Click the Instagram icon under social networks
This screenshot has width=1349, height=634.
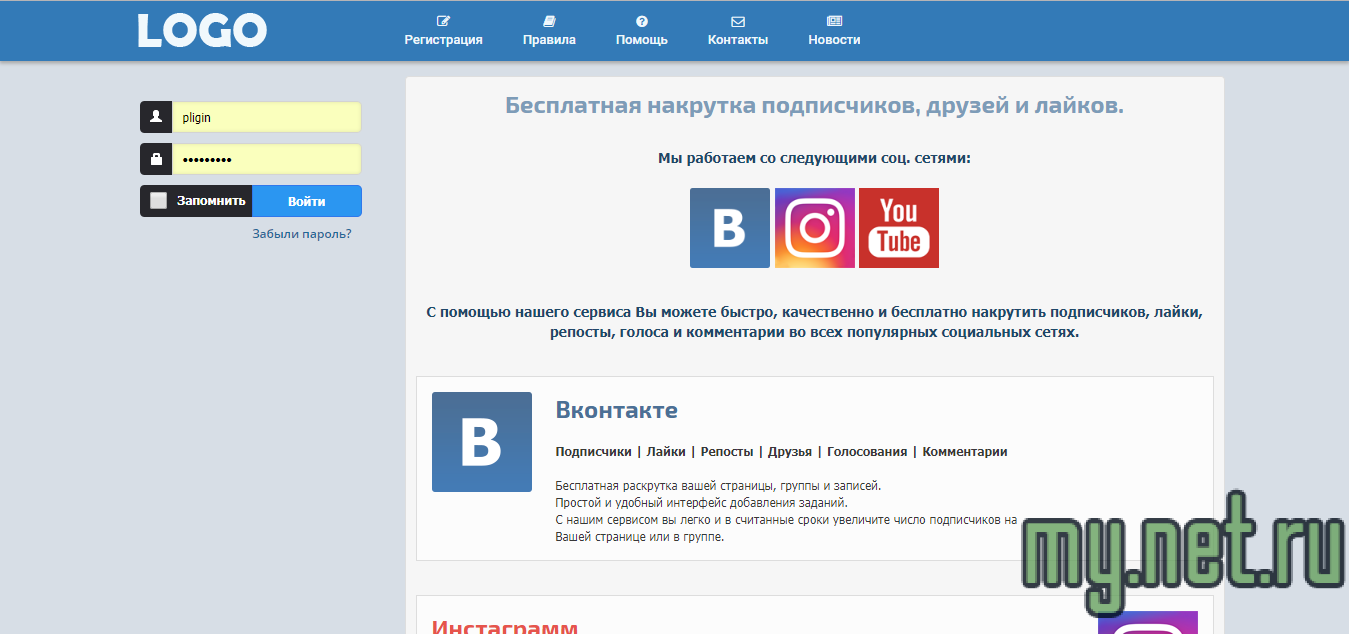(x=814, y=228)
